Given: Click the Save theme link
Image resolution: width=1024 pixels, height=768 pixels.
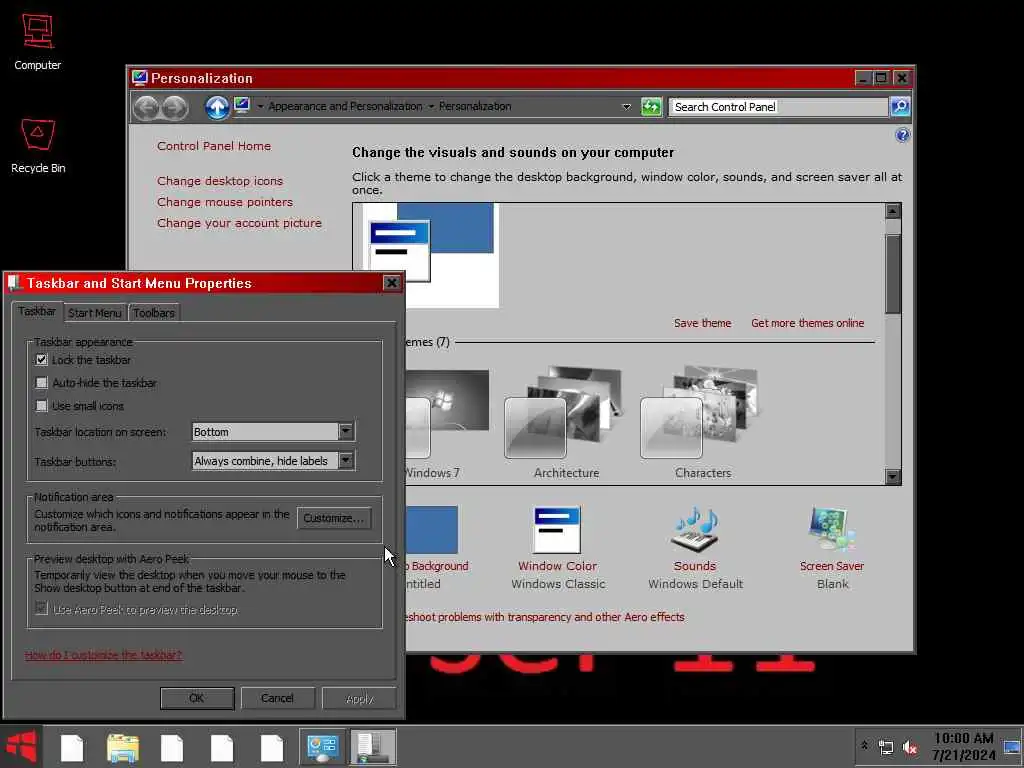Looking at the screenshot, I should [x=702, y=323].
